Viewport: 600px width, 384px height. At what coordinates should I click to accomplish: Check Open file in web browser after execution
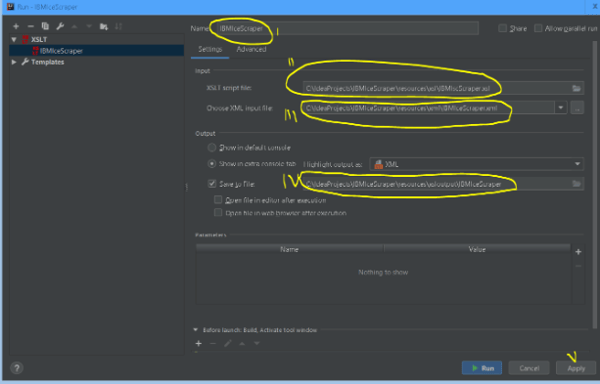218,213
